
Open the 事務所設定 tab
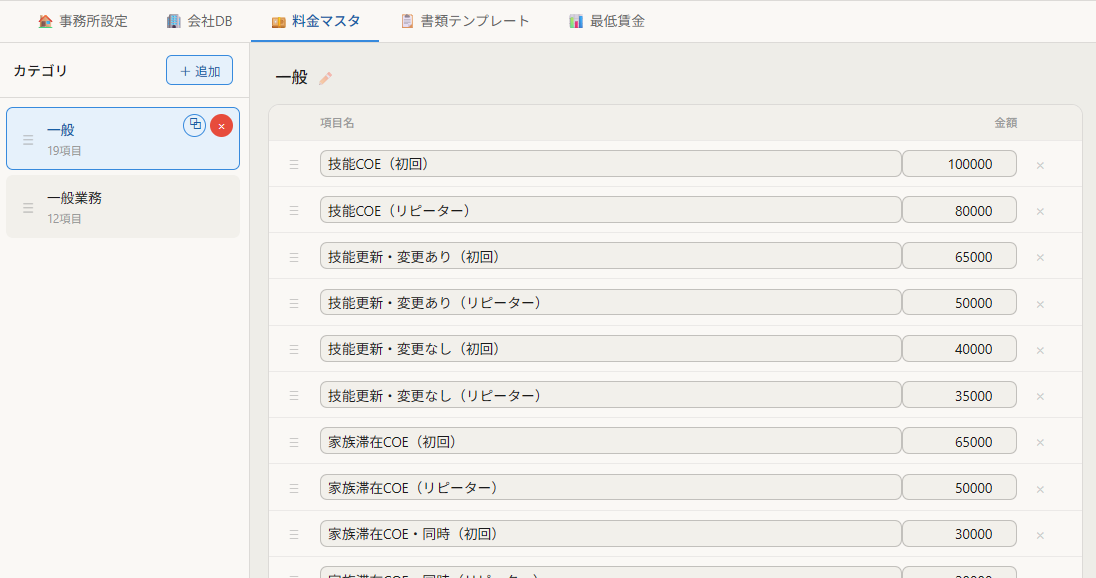[83, 21]
